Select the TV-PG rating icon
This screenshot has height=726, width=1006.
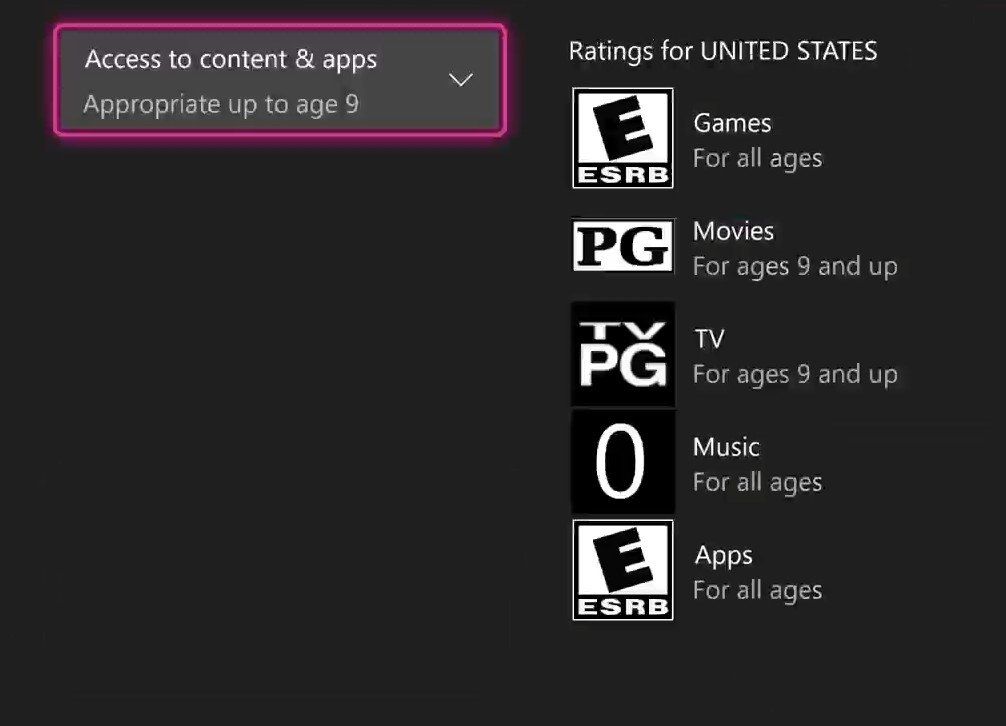(x=622, y=353)
